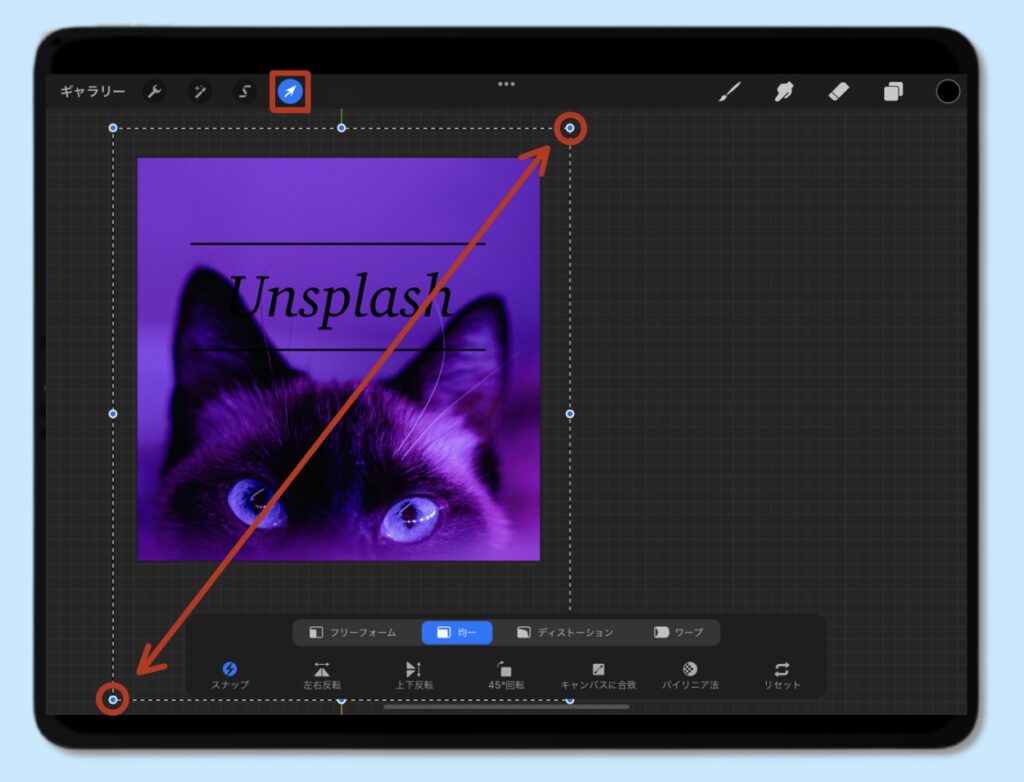The height and width of the screenshot is (782, 1024).
Task: Switch to ディストーション transform mode
Action: 566,632
